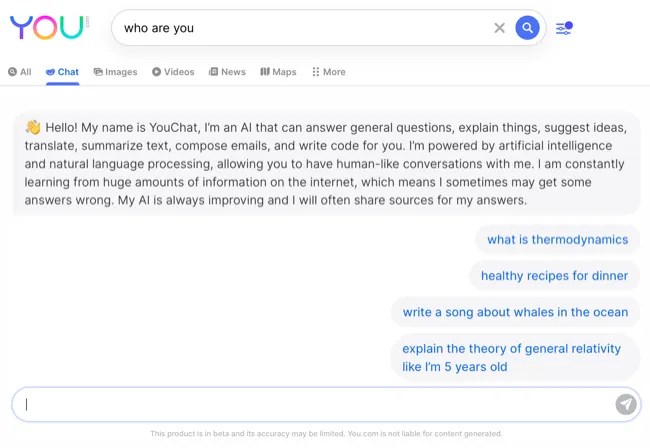Click the waving hand emoji in the reply

point(32,128)
